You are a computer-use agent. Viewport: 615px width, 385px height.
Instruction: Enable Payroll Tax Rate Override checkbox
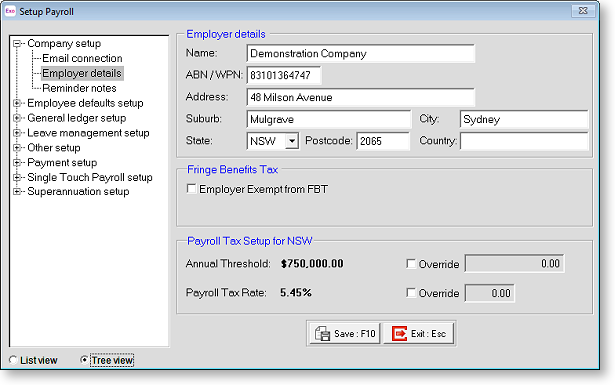[x=411, y=293]
